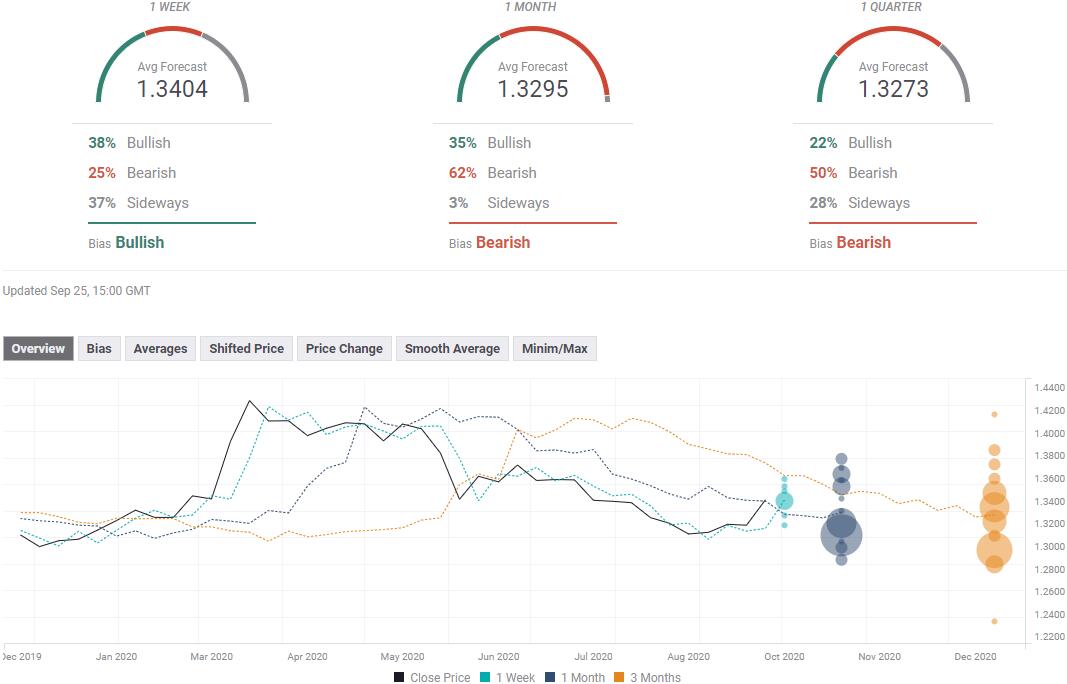Image resolution: width=1067 pixels, height=684 pixels.
Task: Click the 38% Bullish row
Action: (129, 143)
